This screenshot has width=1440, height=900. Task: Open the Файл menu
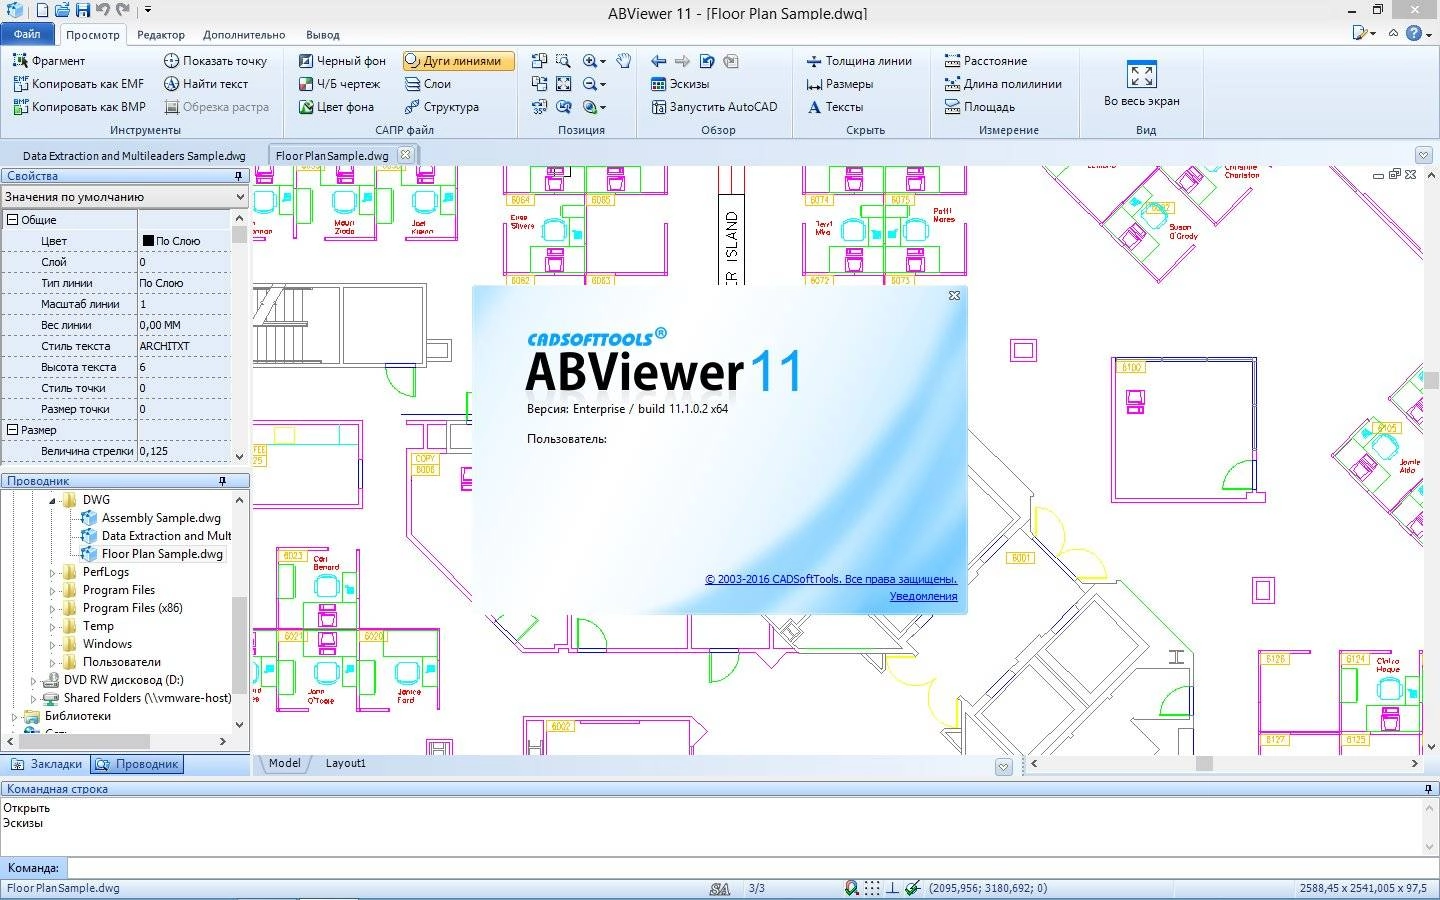click(27, 34)
